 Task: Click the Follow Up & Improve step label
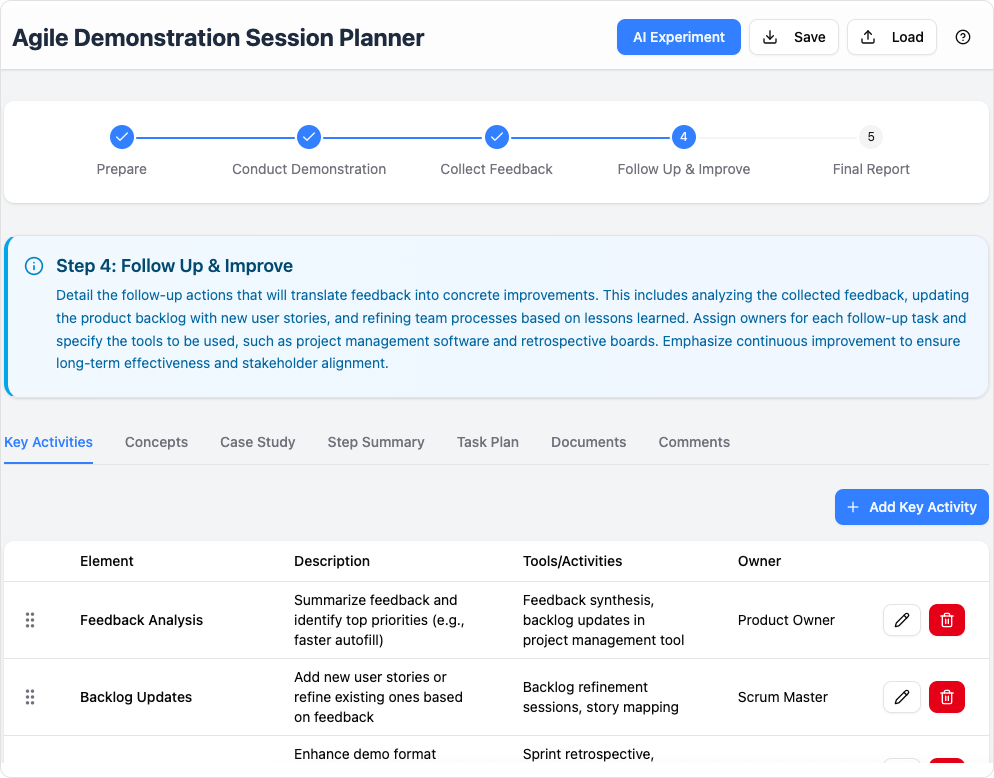(683, 169)
